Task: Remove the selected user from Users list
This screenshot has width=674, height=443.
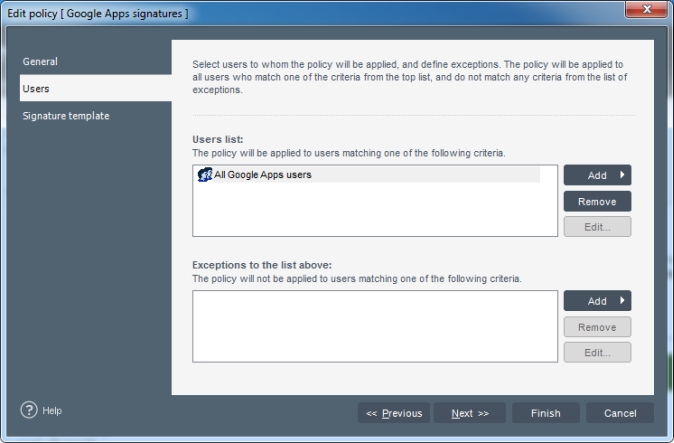Action: [x=597, y=202]
